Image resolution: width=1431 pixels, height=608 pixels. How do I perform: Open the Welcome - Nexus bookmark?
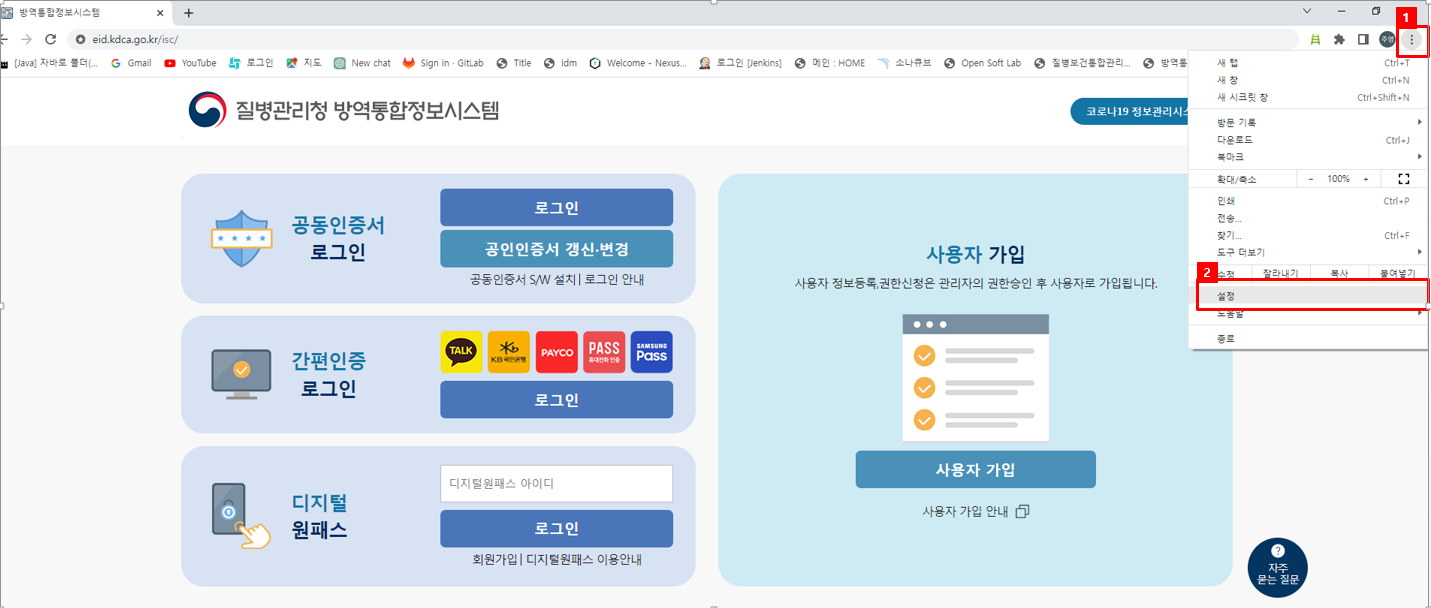[638, 63]
